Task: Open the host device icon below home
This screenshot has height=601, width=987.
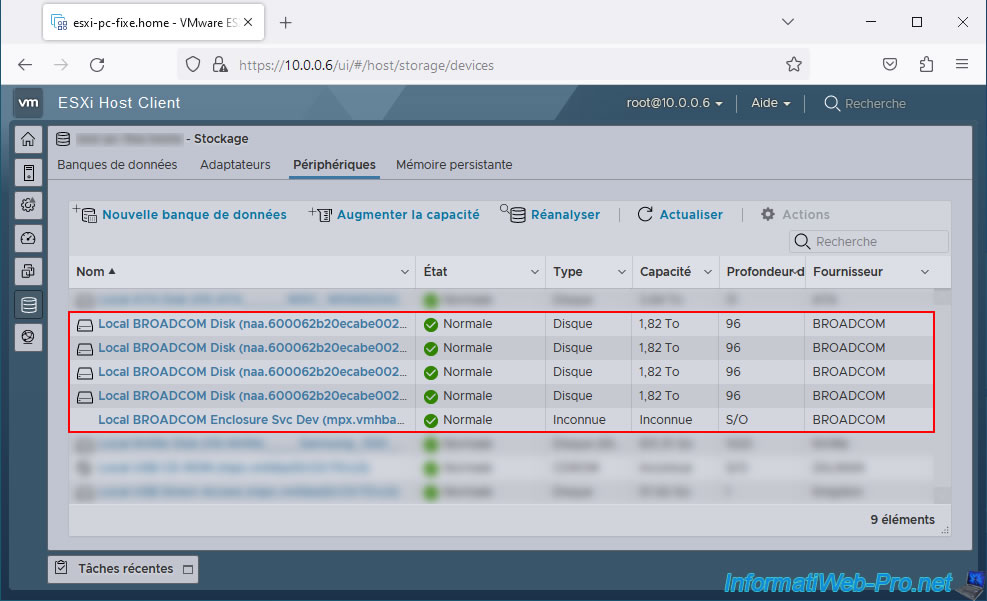Action: point(28,172)
